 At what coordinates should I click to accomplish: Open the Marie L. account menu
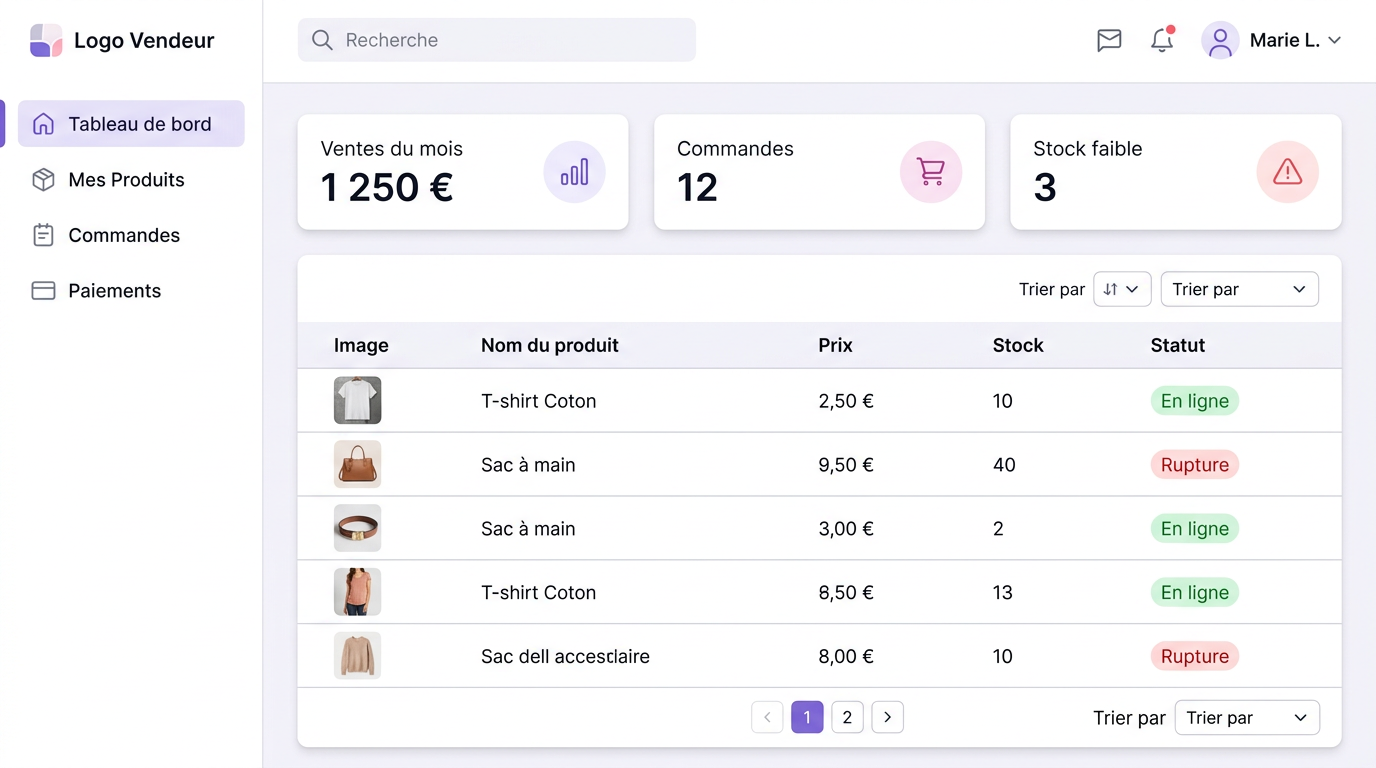pyautogui.click(x=1271, y=40)
